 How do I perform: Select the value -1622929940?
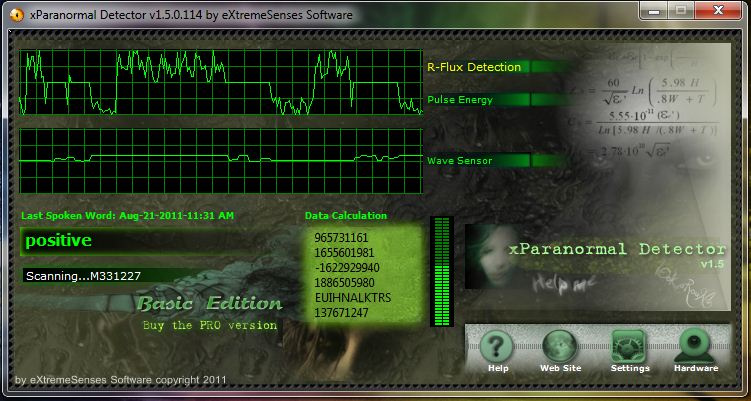(347, 267)
